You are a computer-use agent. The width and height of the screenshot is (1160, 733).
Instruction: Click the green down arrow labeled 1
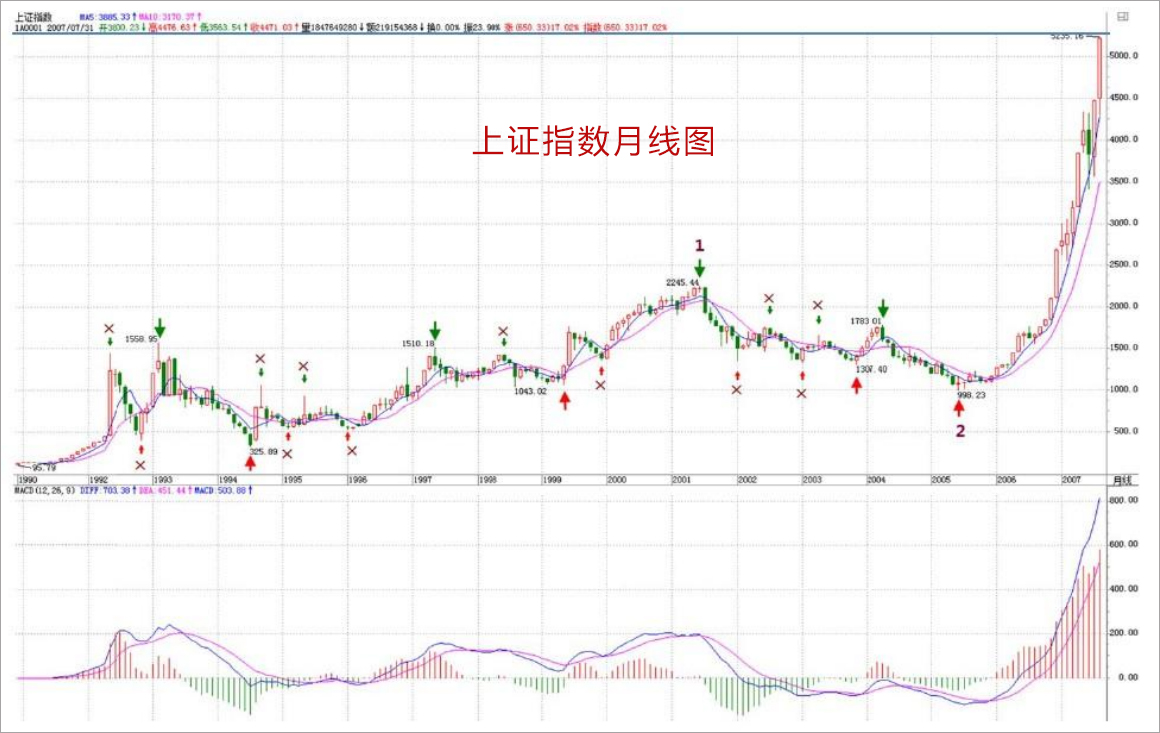click(x=700, y=267)
